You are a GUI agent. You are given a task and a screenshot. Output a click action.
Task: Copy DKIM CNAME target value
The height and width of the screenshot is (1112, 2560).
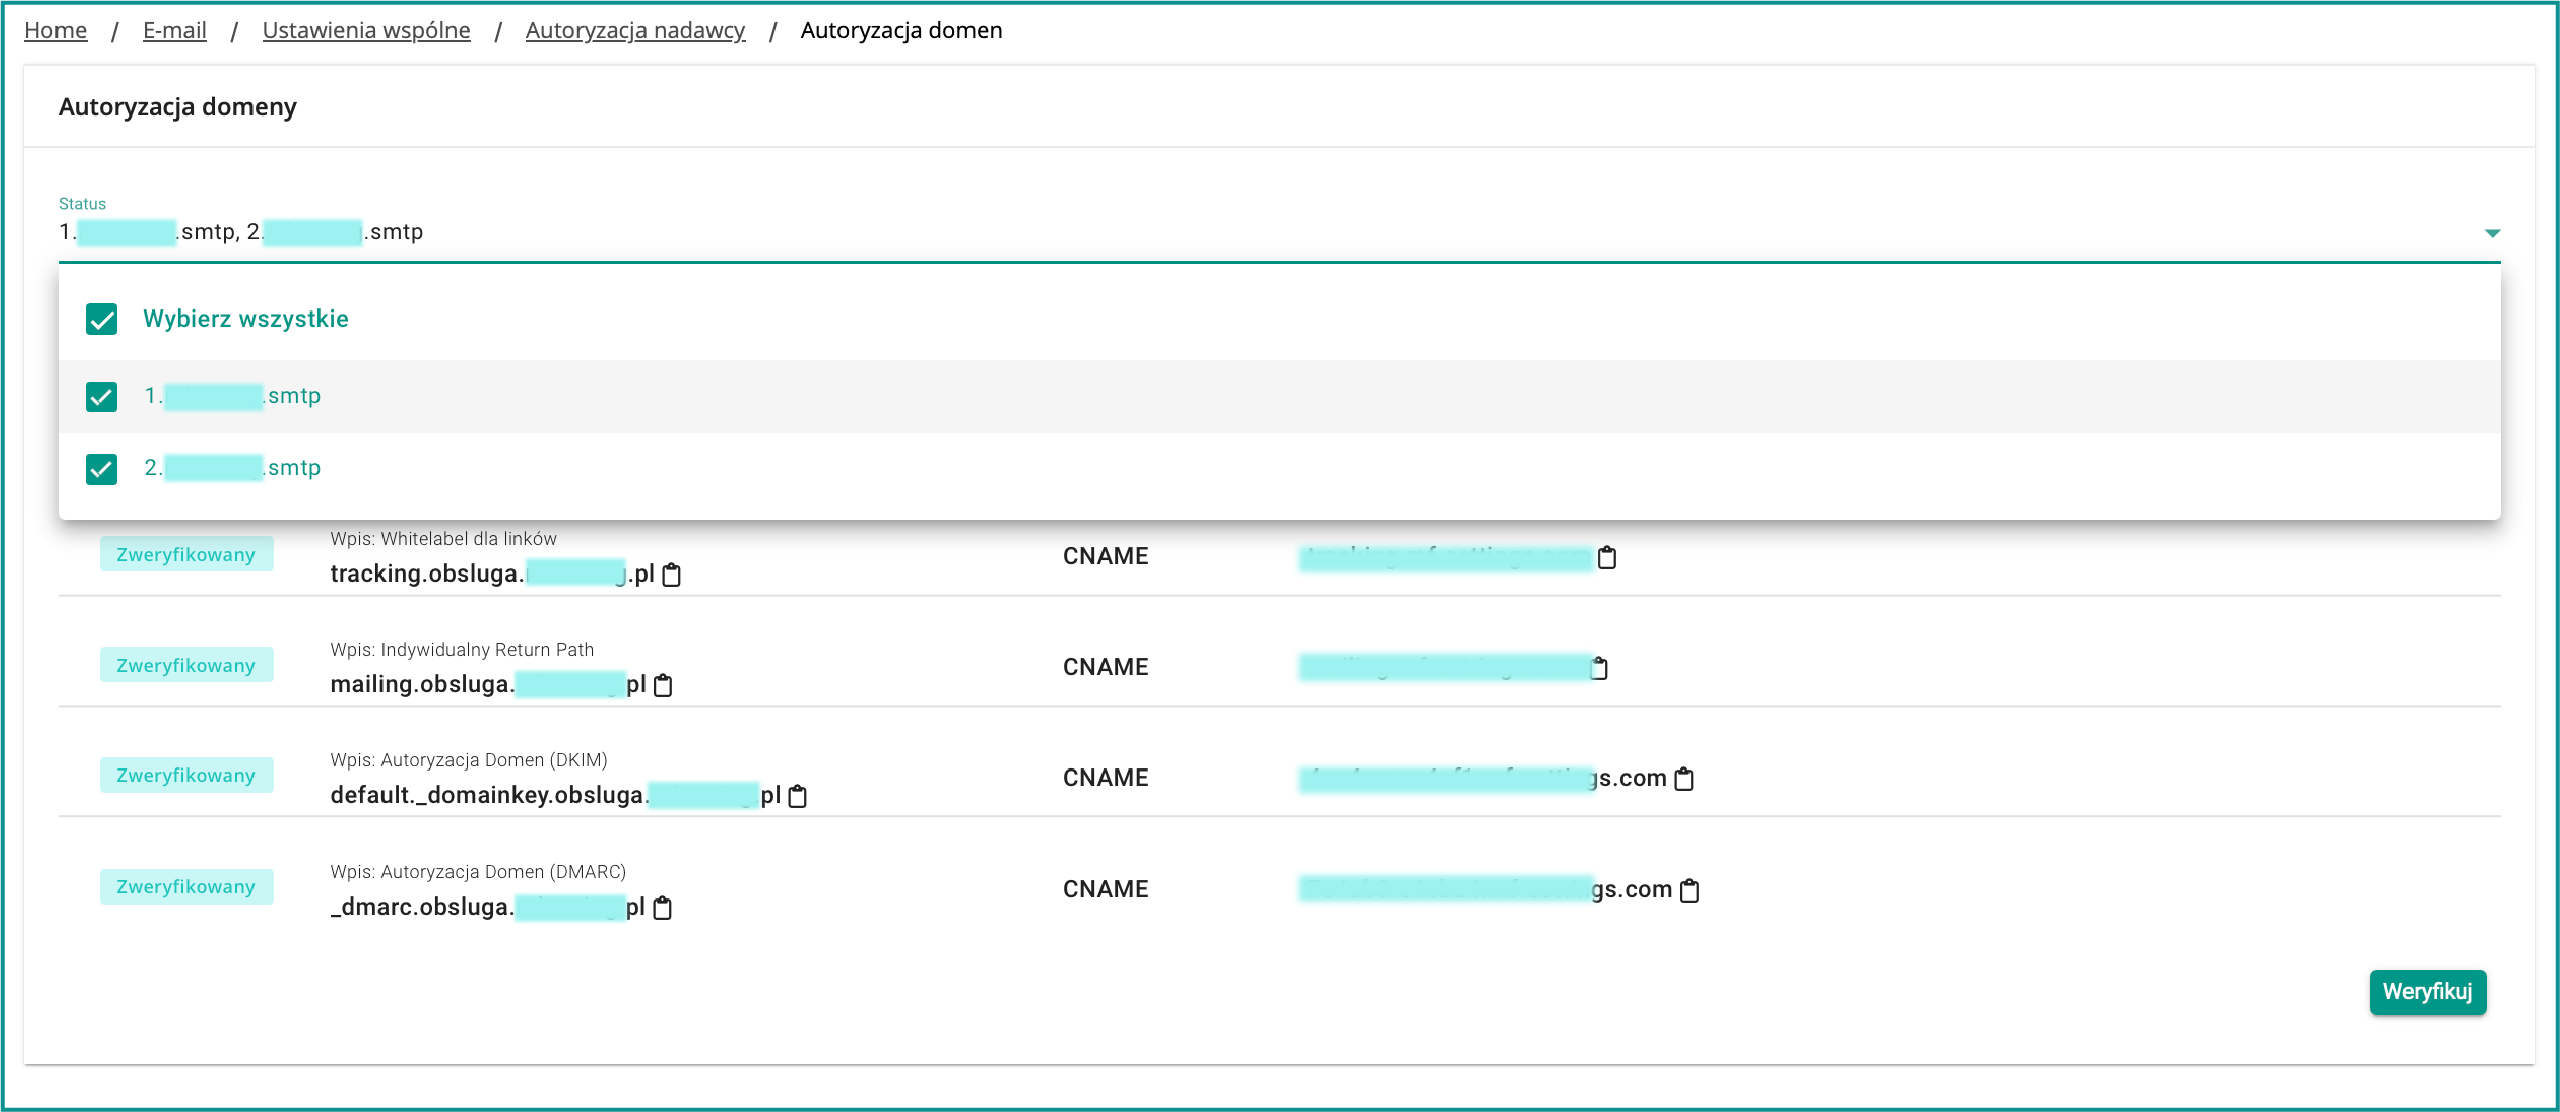point(1685,779)
